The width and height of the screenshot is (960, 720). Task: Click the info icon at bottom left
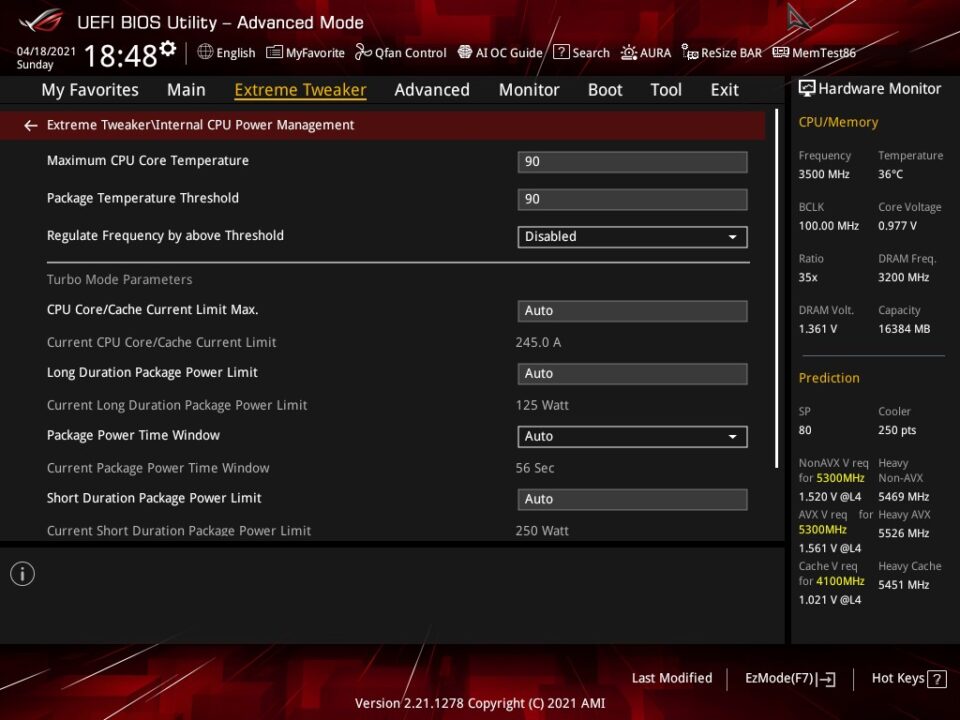click(22, 573)
